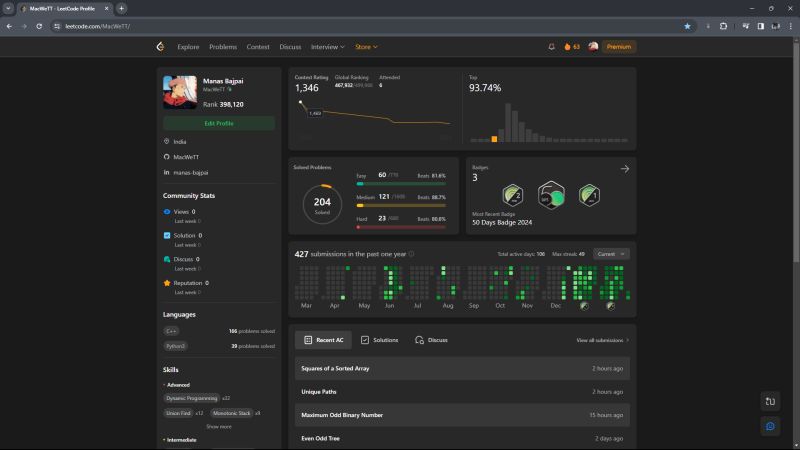
Task: Click the Hard problems progress bar
Action: coord(401,228)
